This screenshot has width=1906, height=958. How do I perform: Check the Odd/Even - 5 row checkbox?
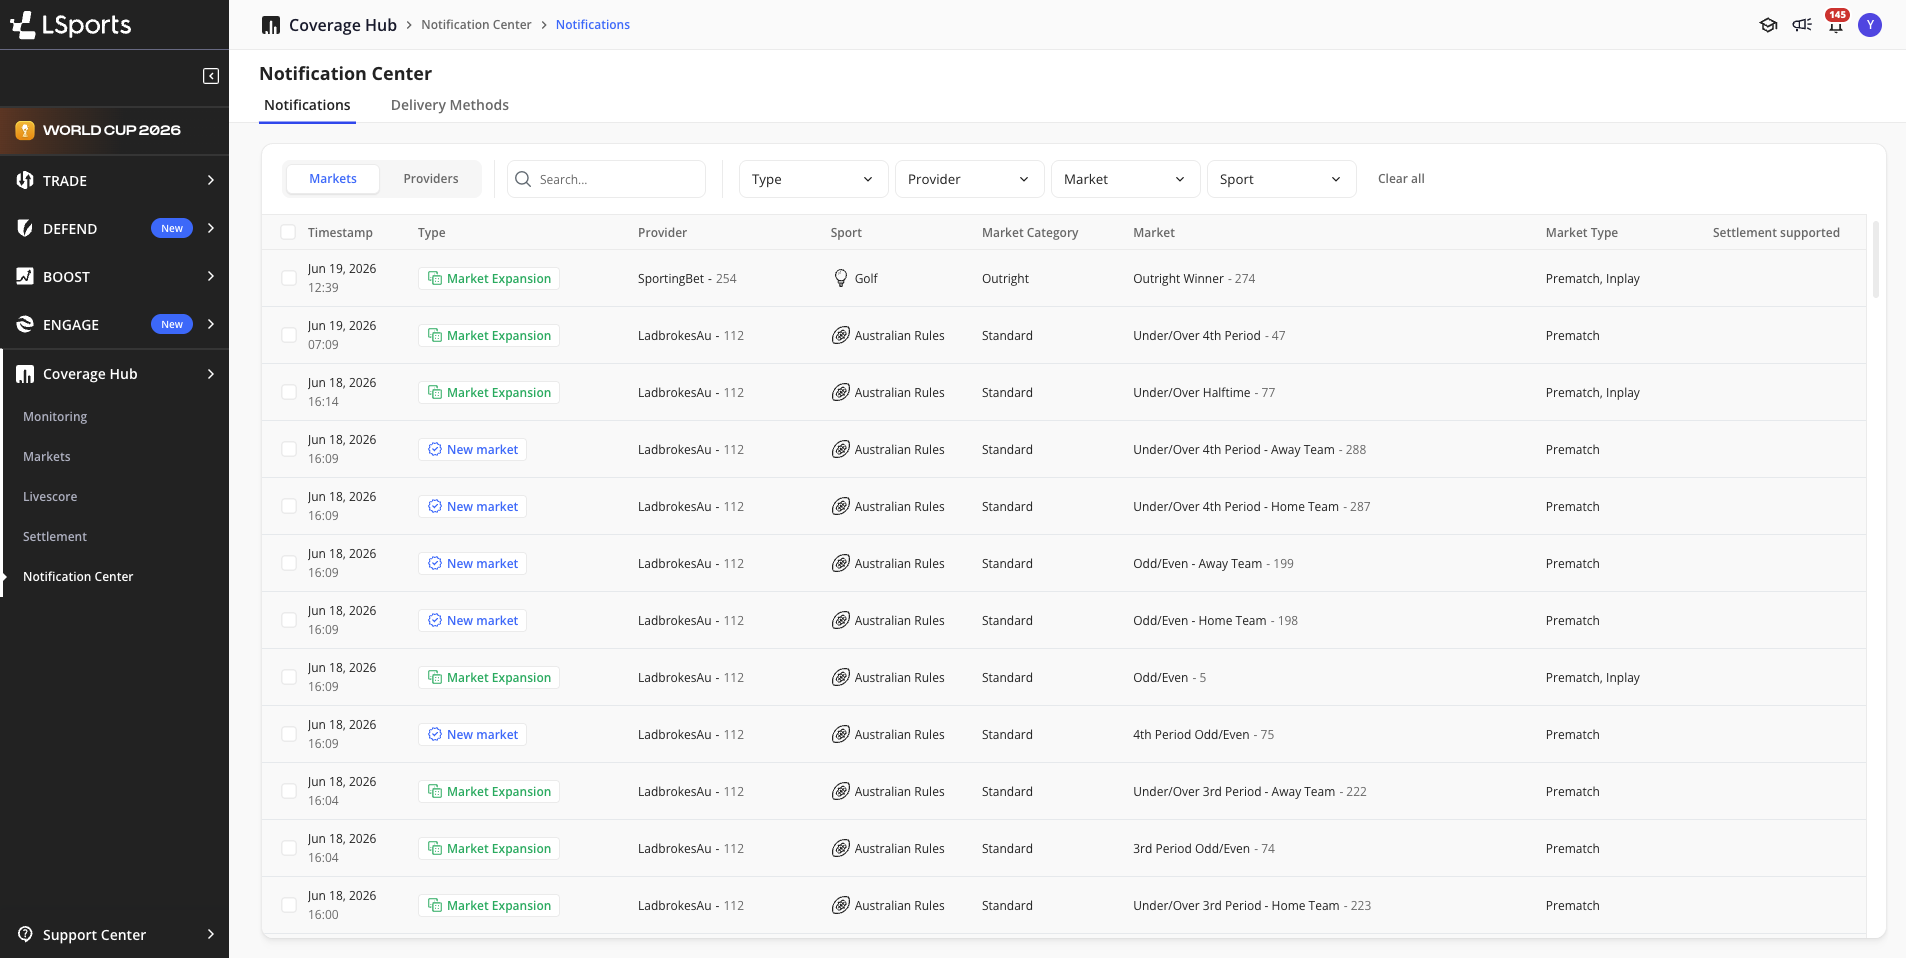[288, 677]
